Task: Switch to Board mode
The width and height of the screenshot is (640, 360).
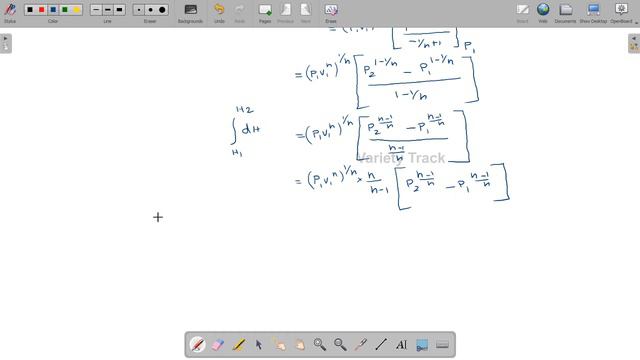Action: pos(522,13)
